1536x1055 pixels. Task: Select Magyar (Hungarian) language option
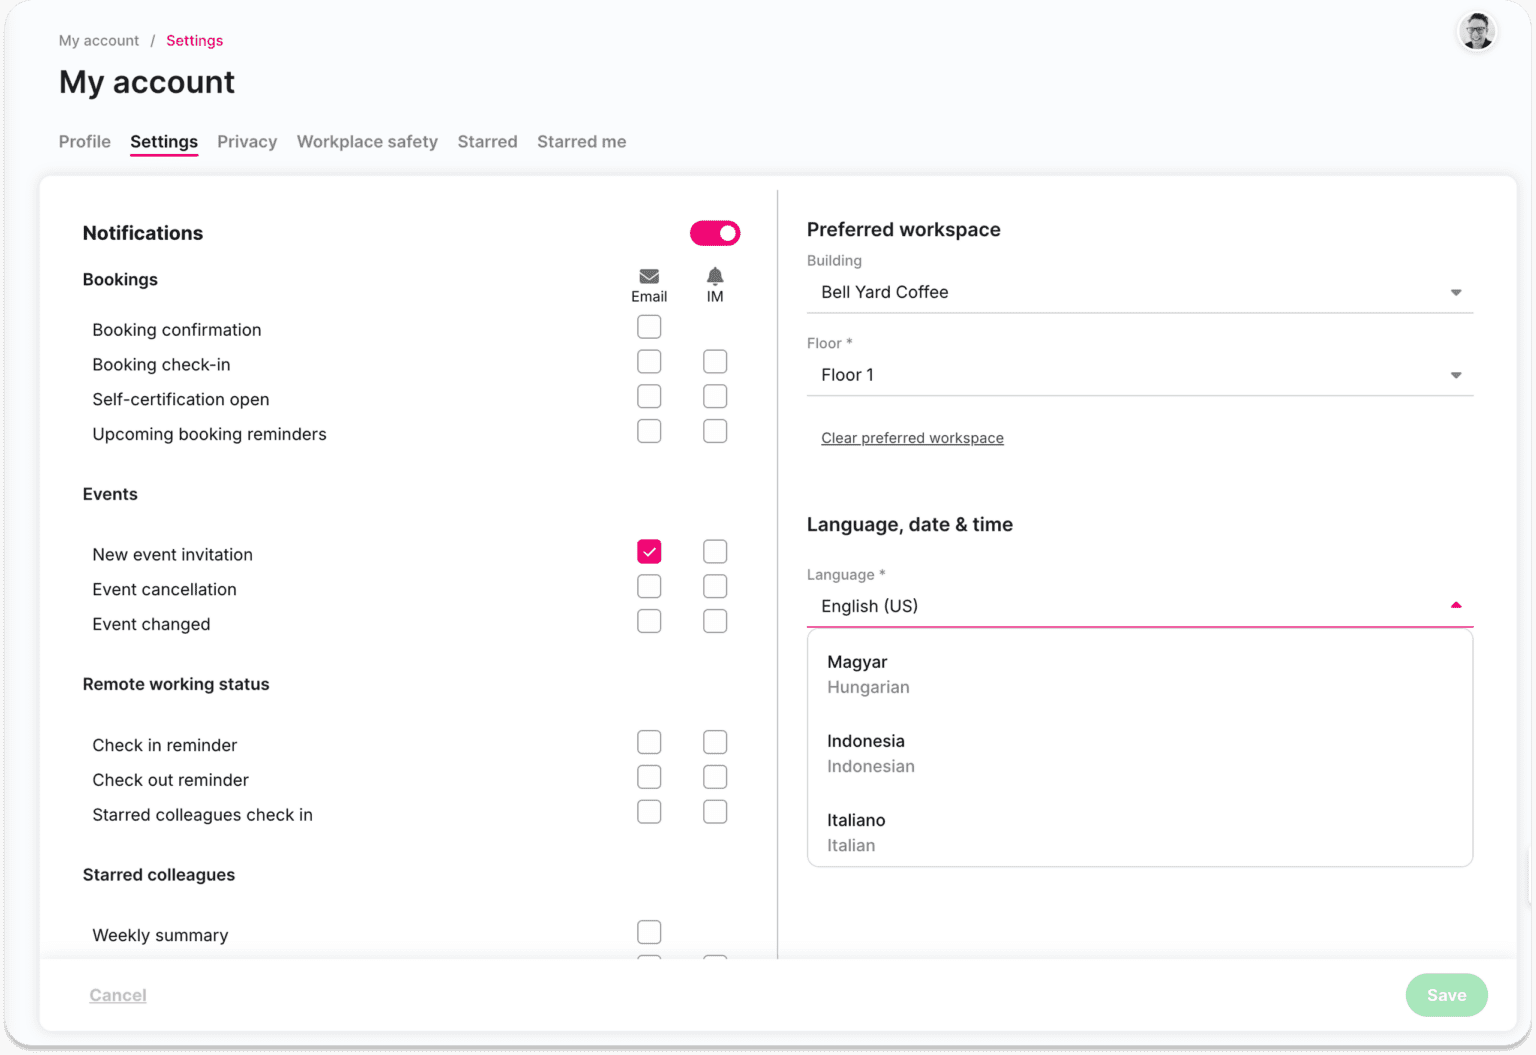pyautogui.click(x=1140, y=674)
